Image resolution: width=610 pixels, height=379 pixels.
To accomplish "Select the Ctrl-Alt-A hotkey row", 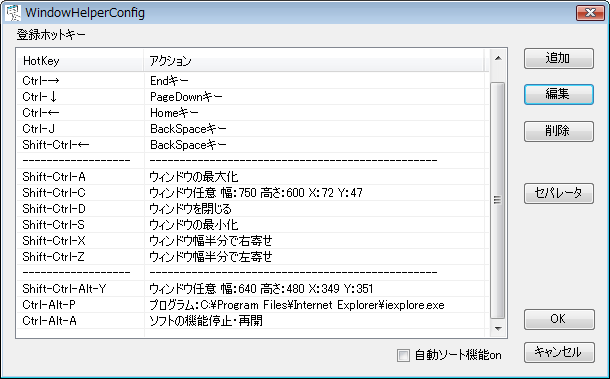I will [252, 321].
